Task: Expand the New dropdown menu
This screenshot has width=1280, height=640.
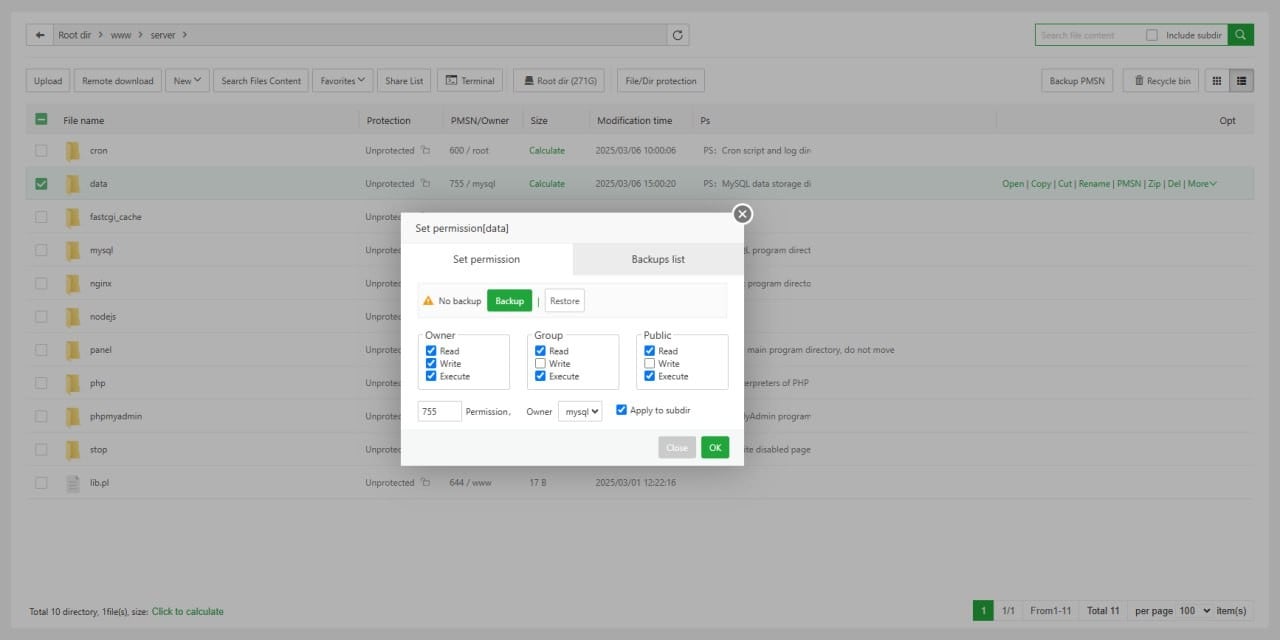Action: 187,81
